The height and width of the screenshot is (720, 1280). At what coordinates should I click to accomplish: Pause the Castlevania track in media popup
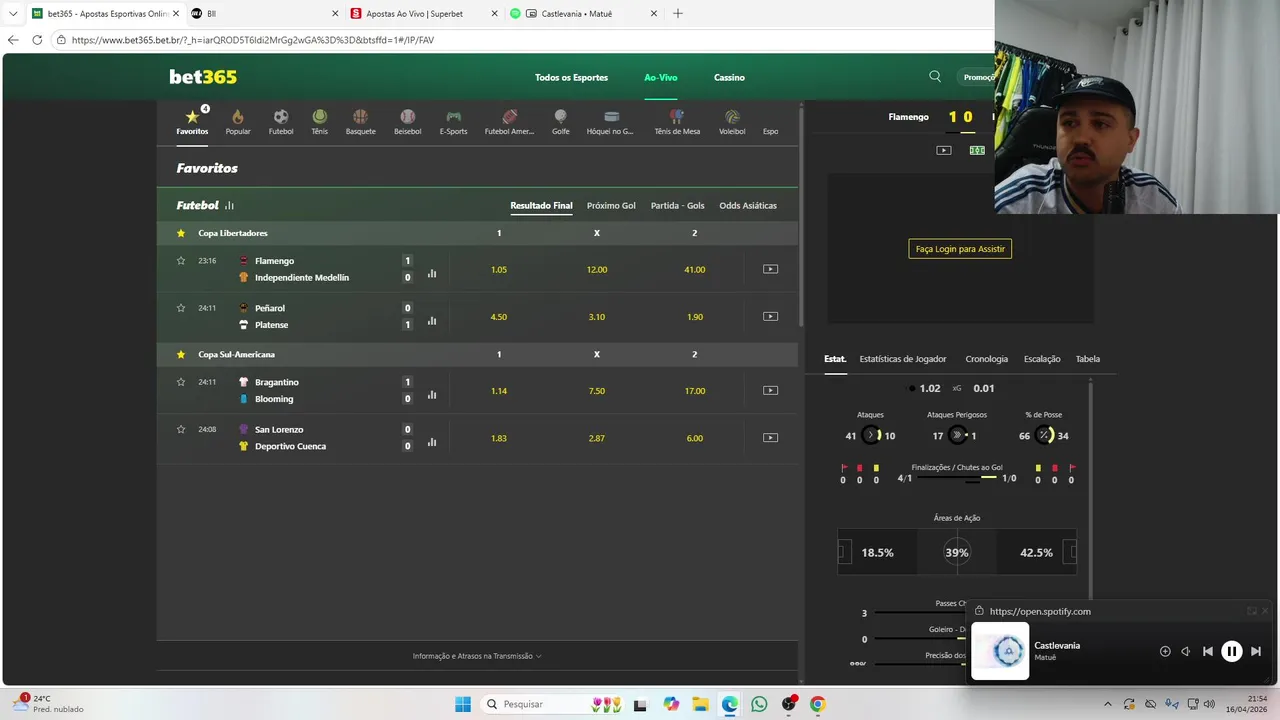[x=1231, y=651]
